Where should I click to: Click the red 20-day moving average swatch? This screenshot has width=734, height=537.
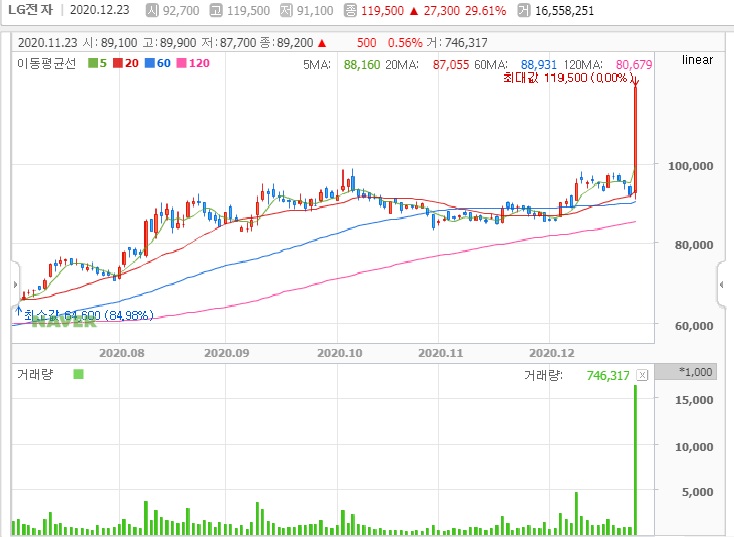click(x=117, y=63)
